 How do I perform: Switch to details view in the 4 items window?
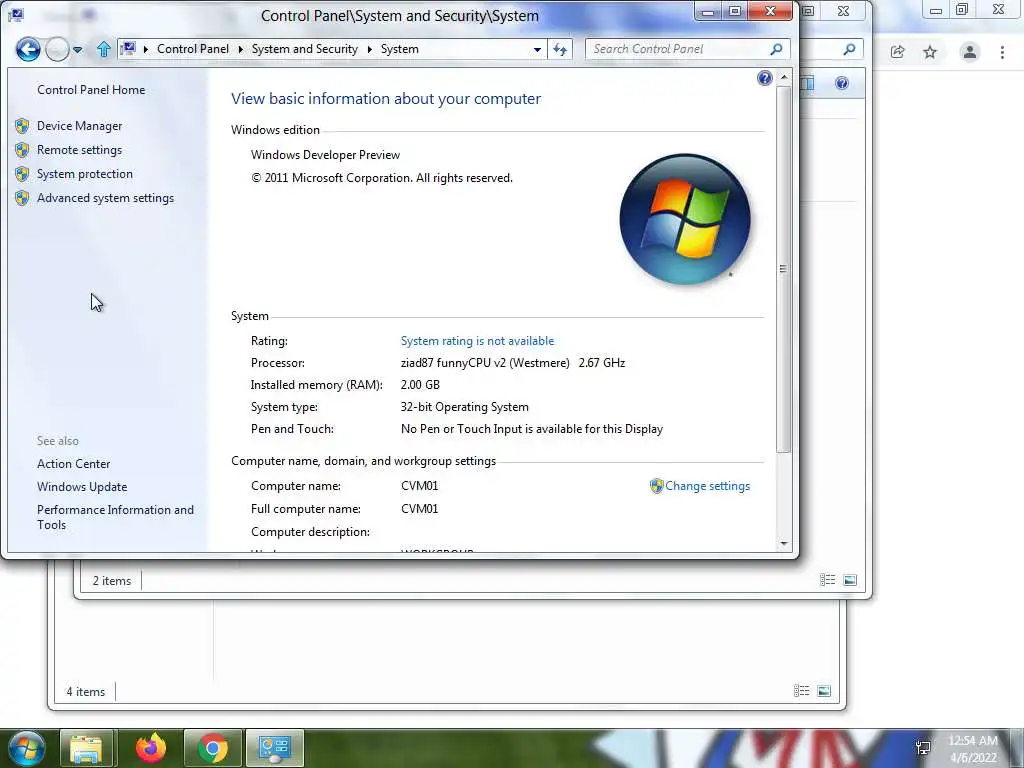(801, 691)
